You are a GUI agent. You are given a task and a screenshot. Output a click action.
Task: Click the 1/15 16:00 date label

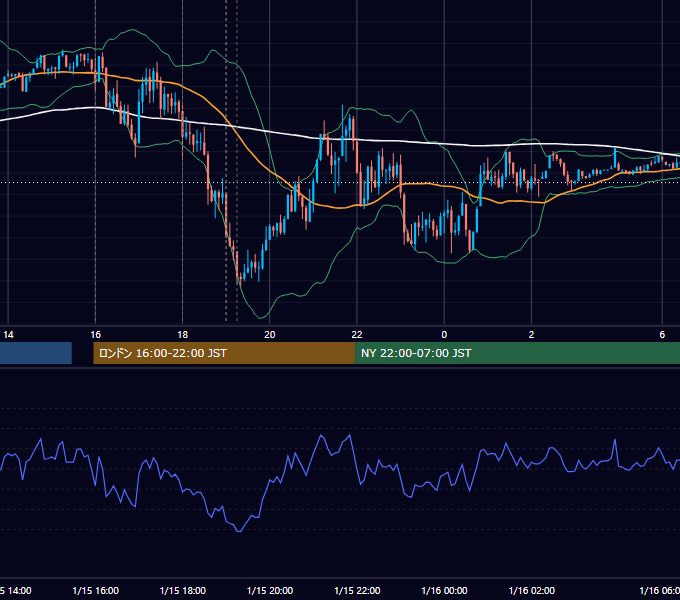coord(95,590)
